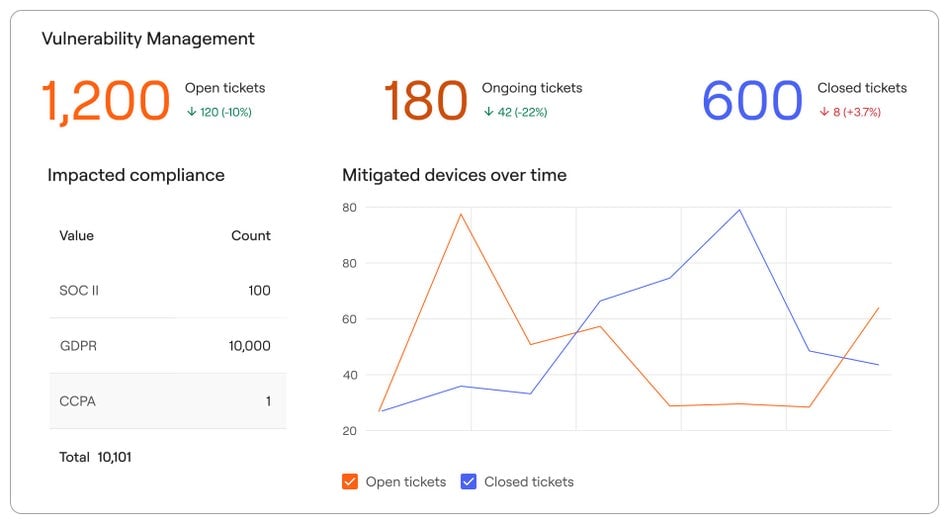
Task: Click the 600 closed tickets number
Action: tap(752, 101)
